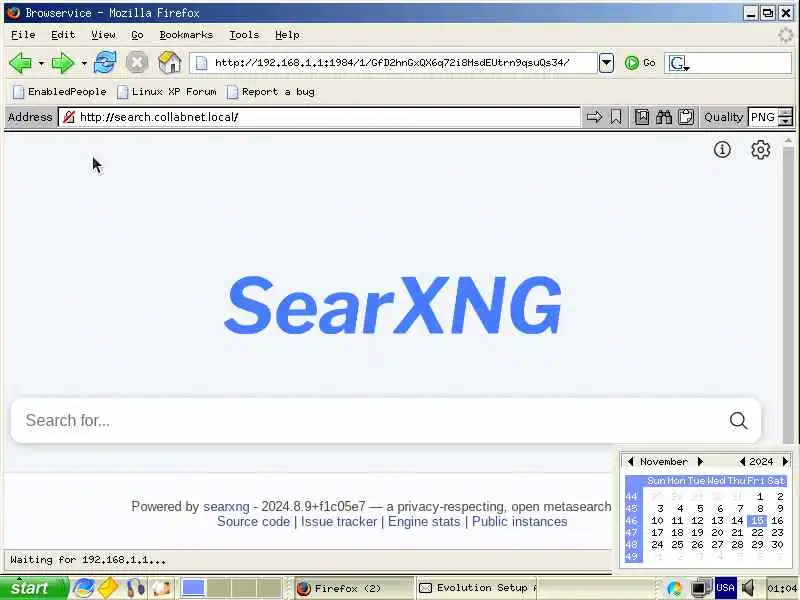This screenshot has height=600, width=800.
Task: Click the scroll-up arrow of page scrollbar
Action: pyautogui.click(x=788, y=141)
